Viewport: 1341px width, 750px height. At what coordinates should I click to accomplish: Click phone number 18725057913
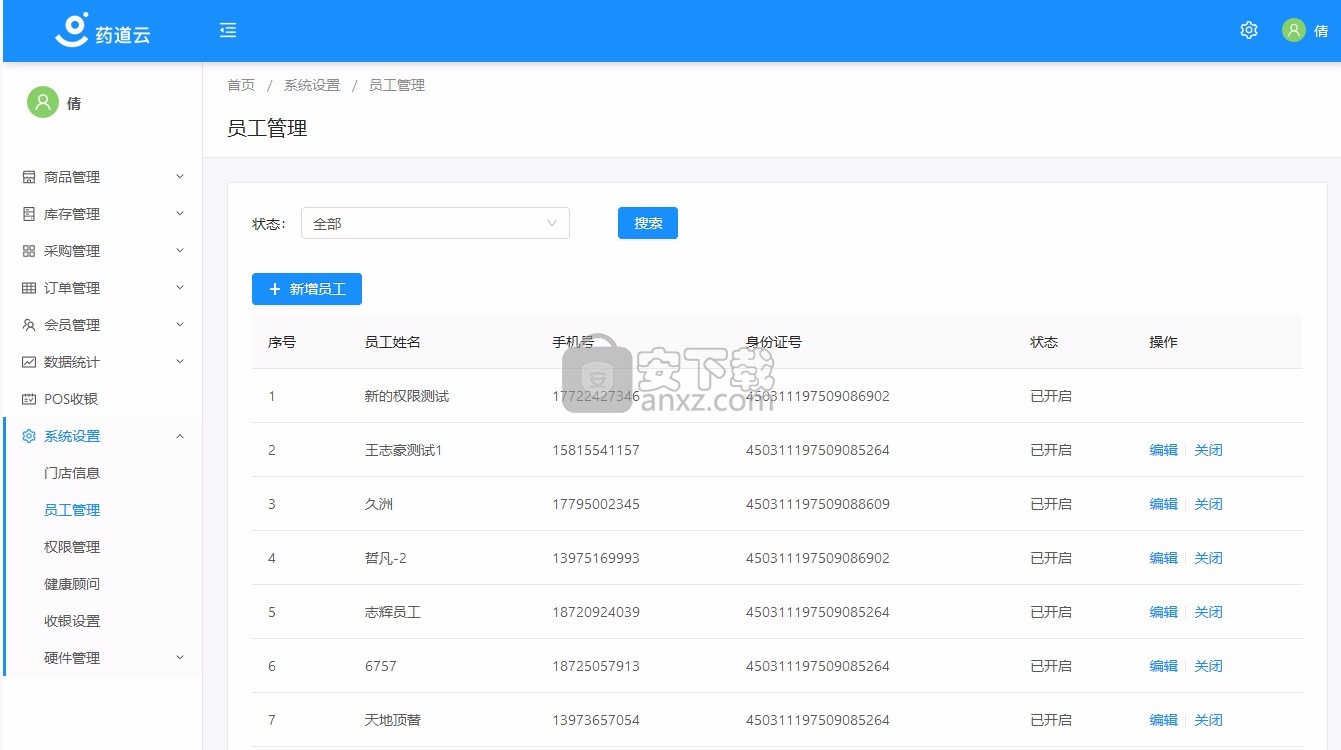point(596,666)
